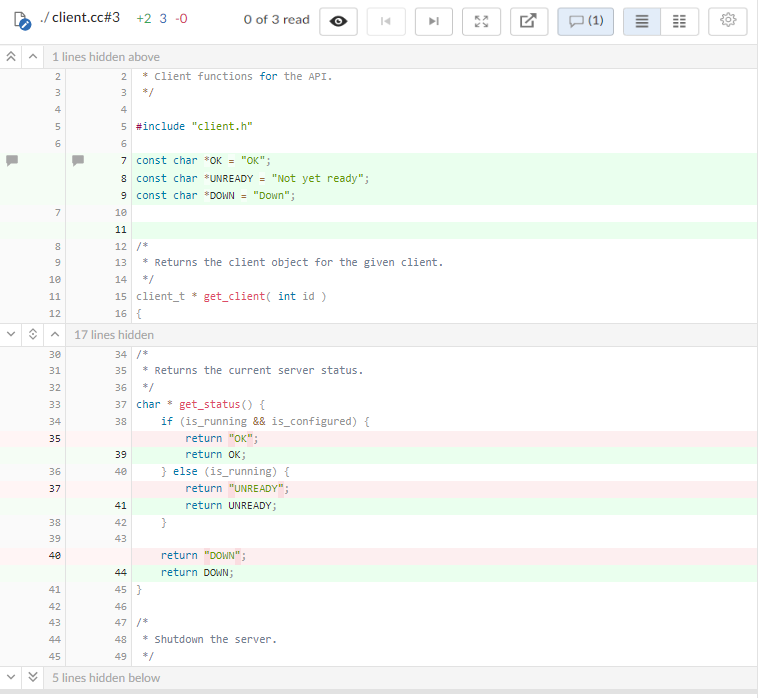Image resolution: width=763 pixels, height=698 pixels.
Task: Show more lines below the last hunk
Action: pos(11,677)
